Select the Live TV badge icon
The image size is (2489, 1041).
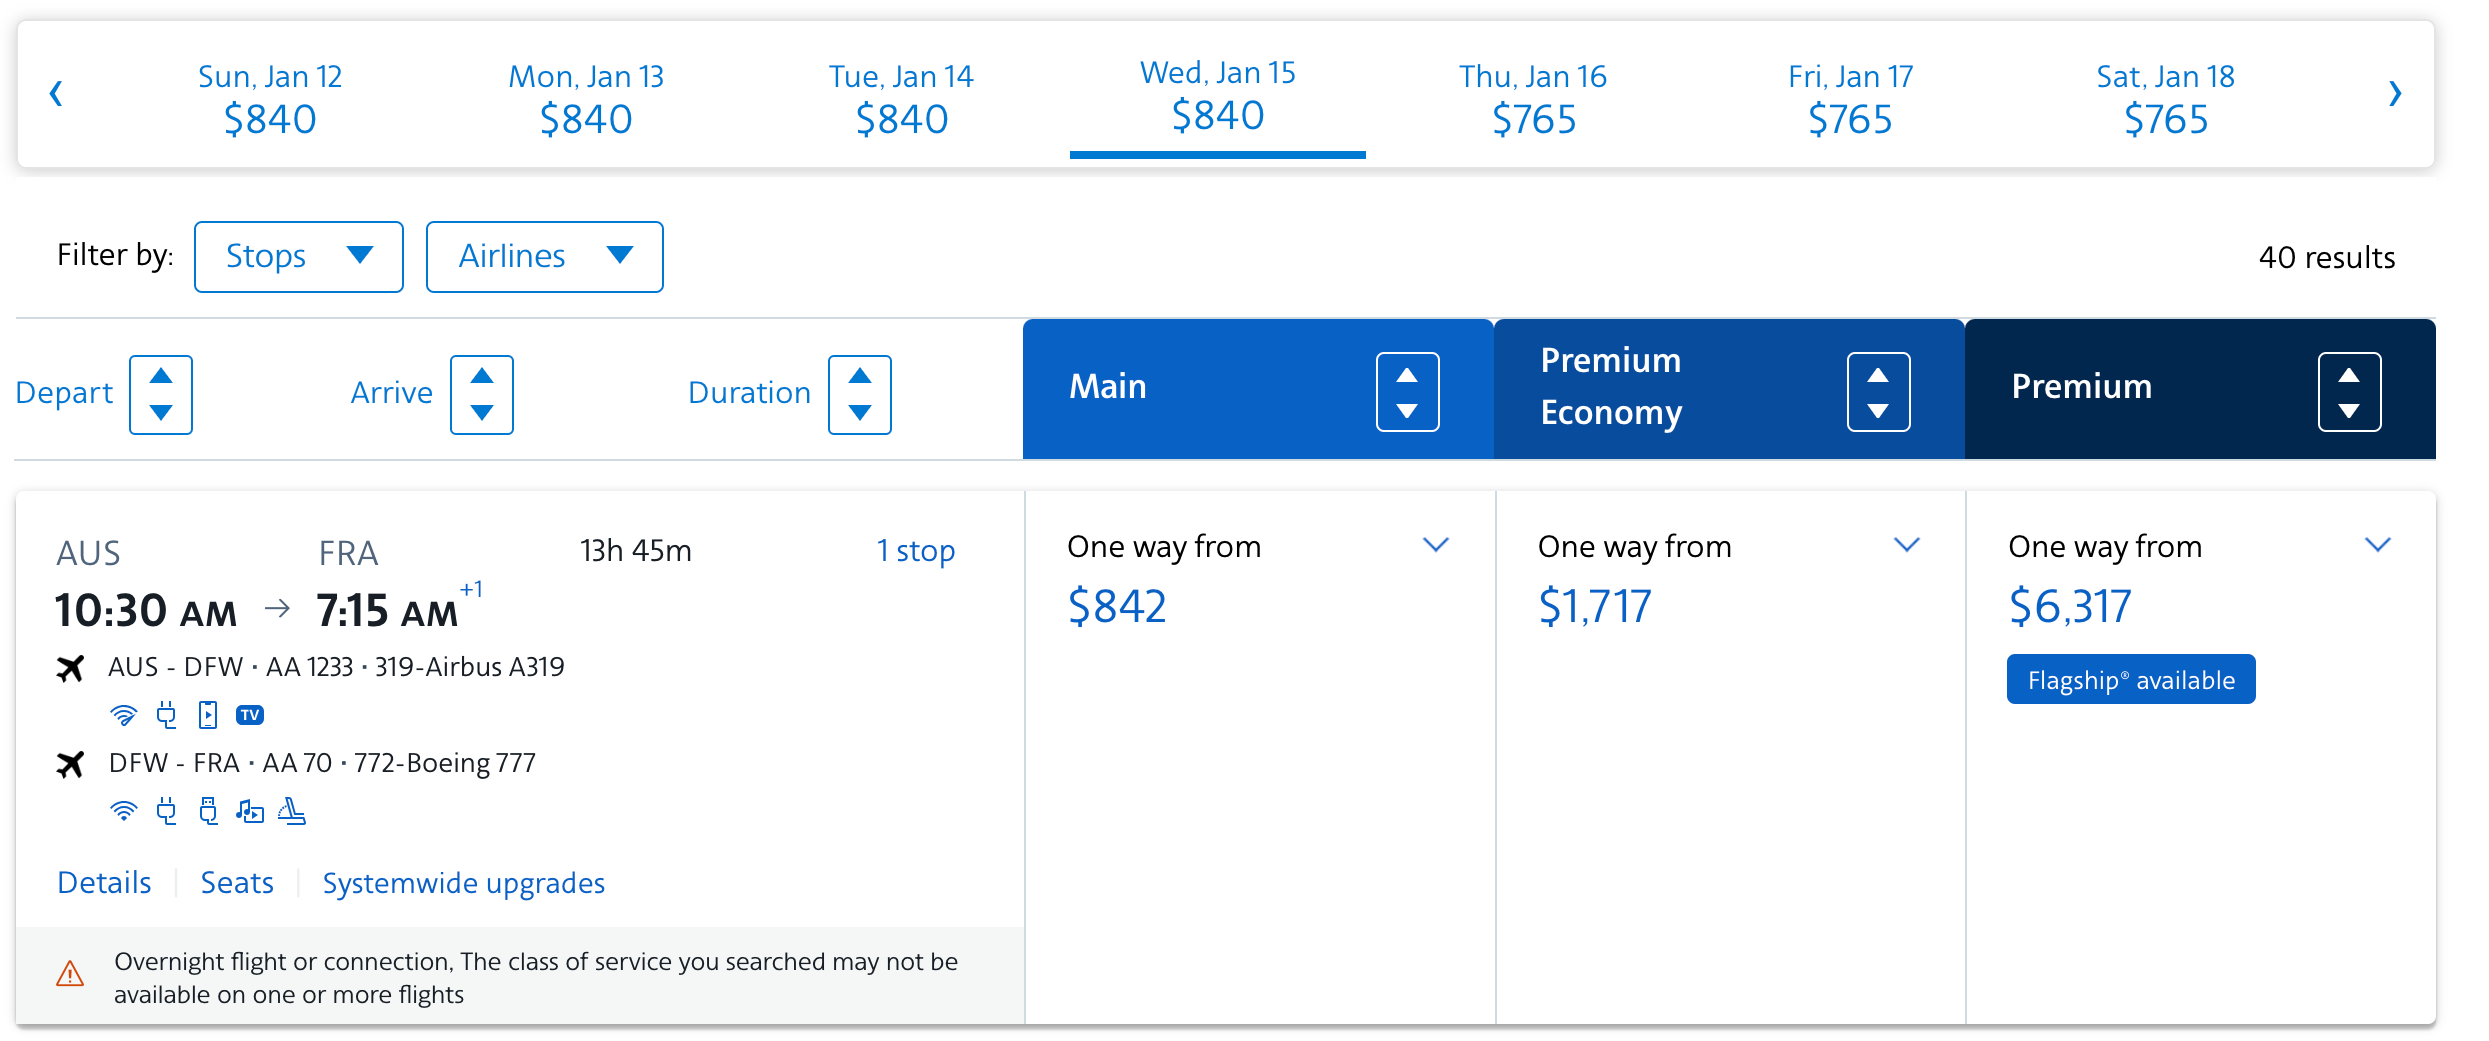point(250,715)
